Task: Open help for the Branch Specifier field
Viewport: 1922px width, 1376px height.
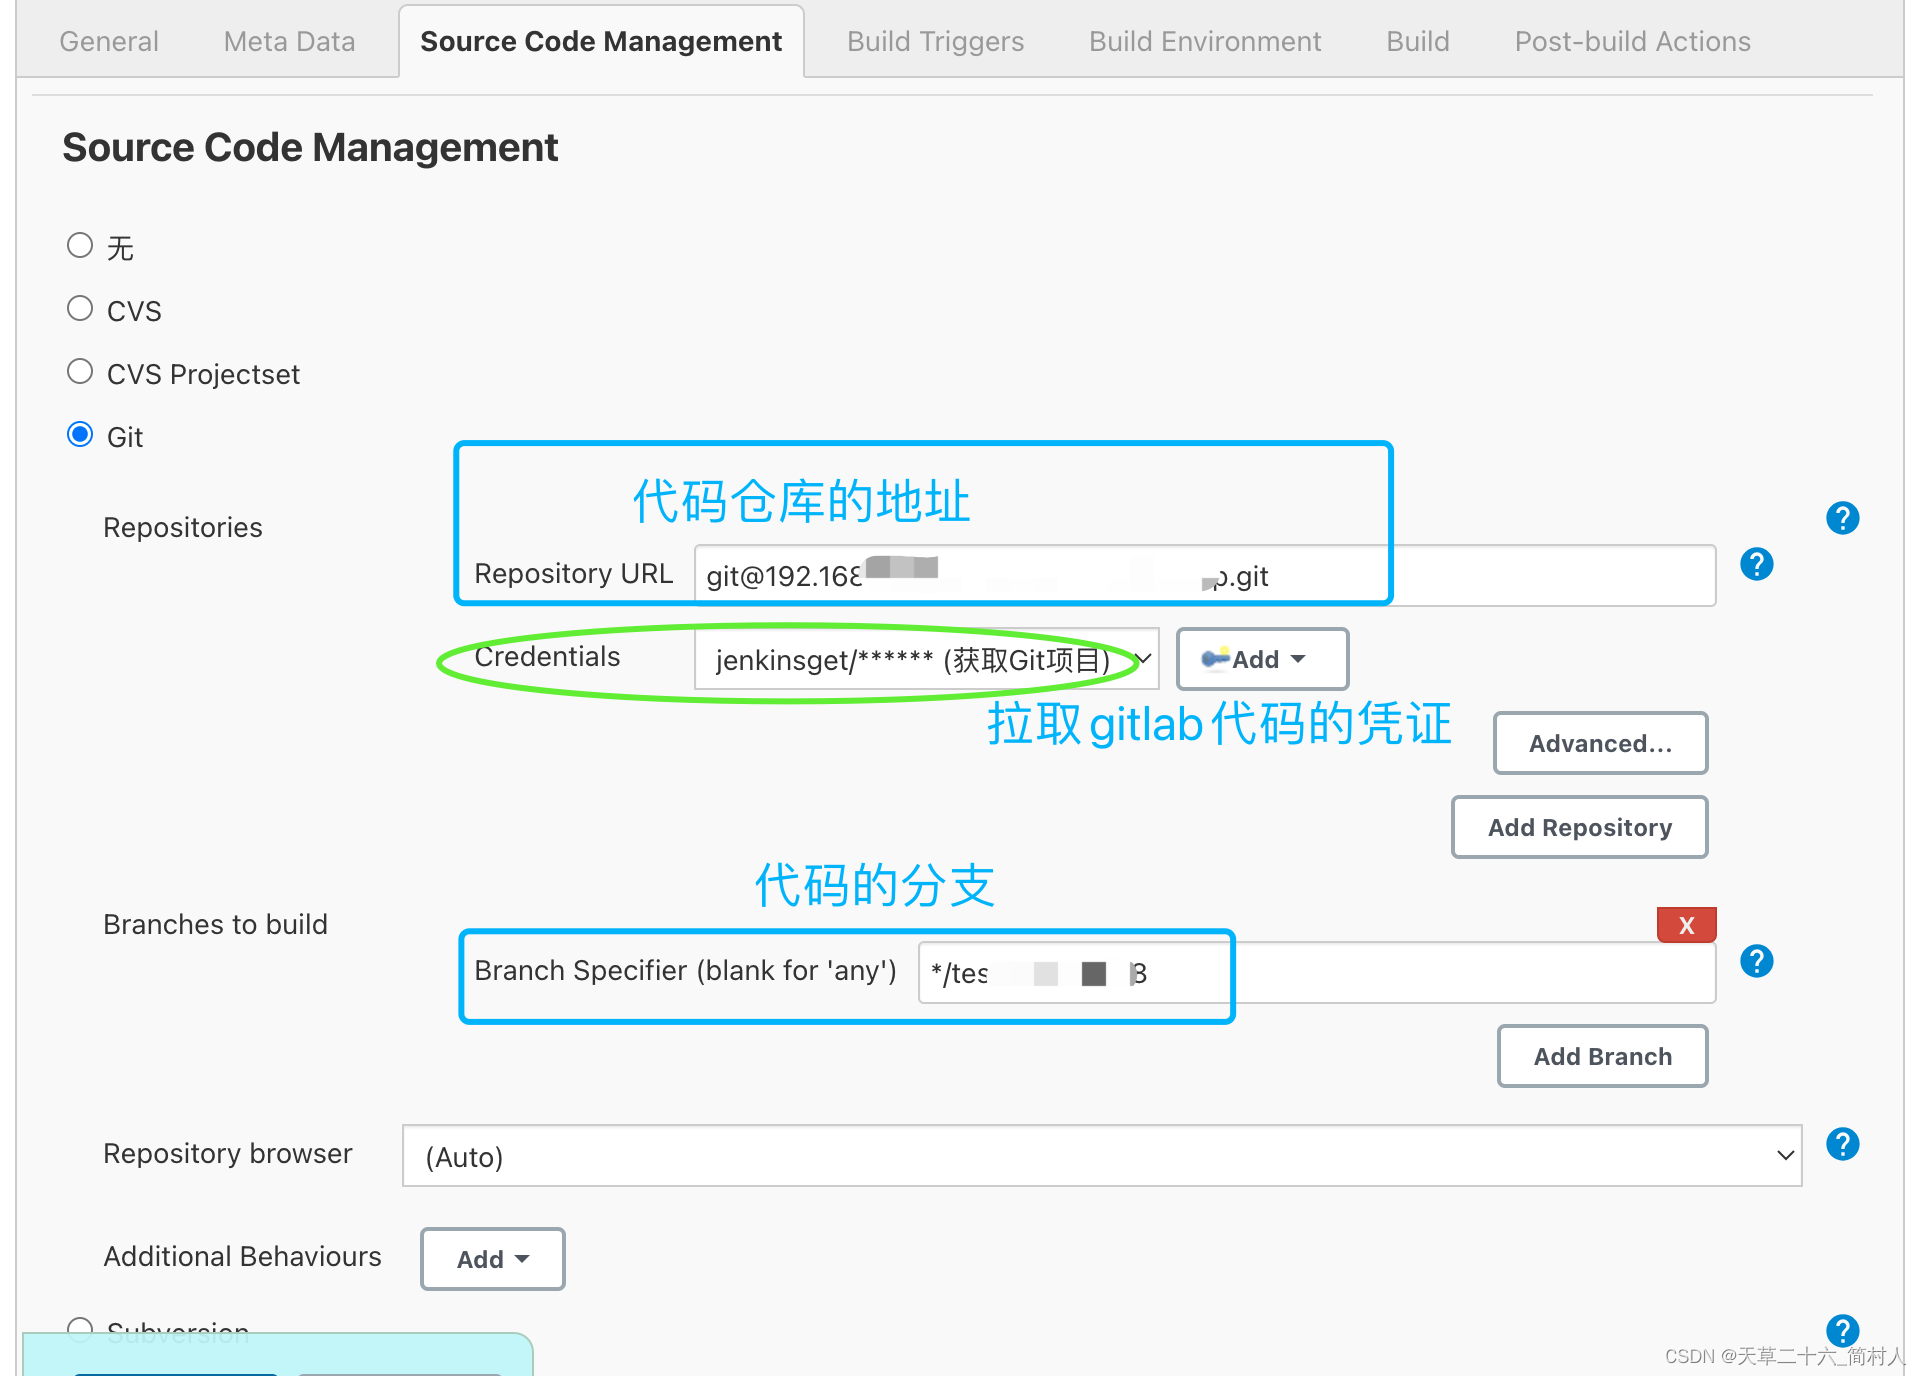Action: (1756, 961)
